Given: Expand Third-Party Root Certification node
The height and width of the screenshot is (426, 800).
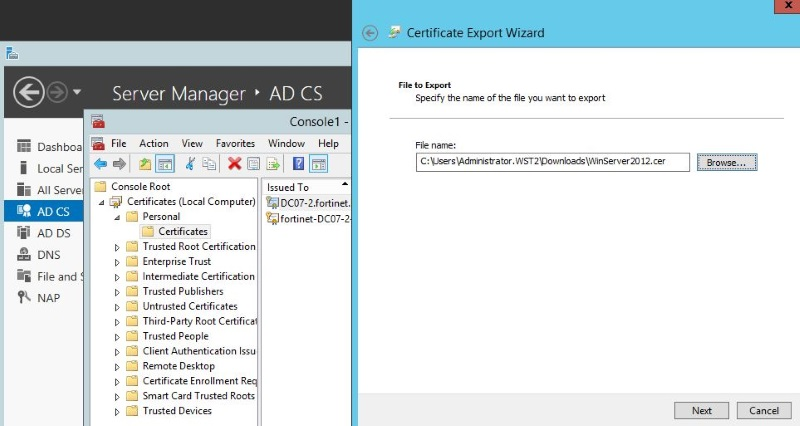Looking at the screenshot, I should (117, 322).
